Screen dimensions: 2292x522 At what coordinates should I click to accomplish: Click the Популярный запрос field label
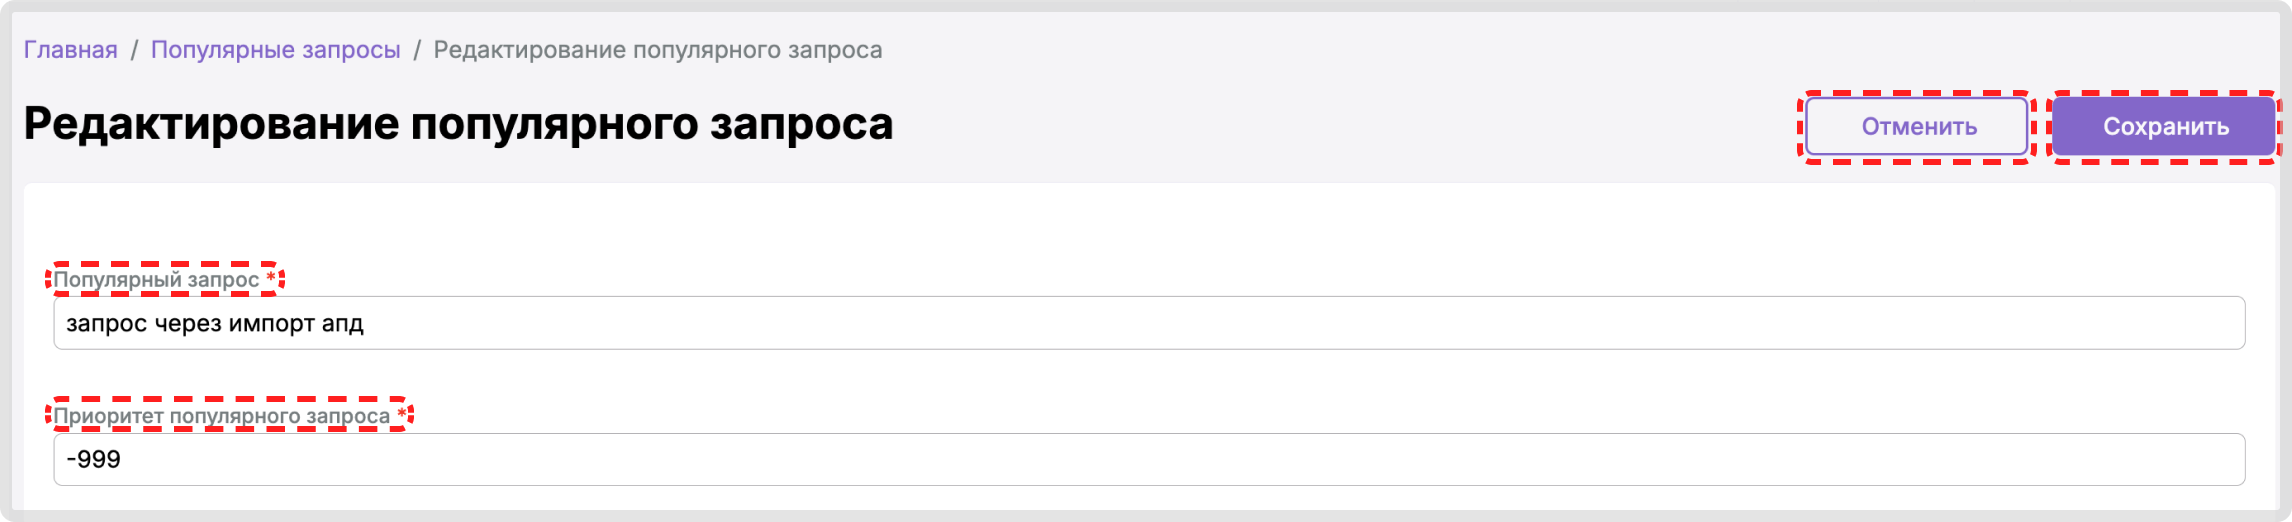pos(156,280)
